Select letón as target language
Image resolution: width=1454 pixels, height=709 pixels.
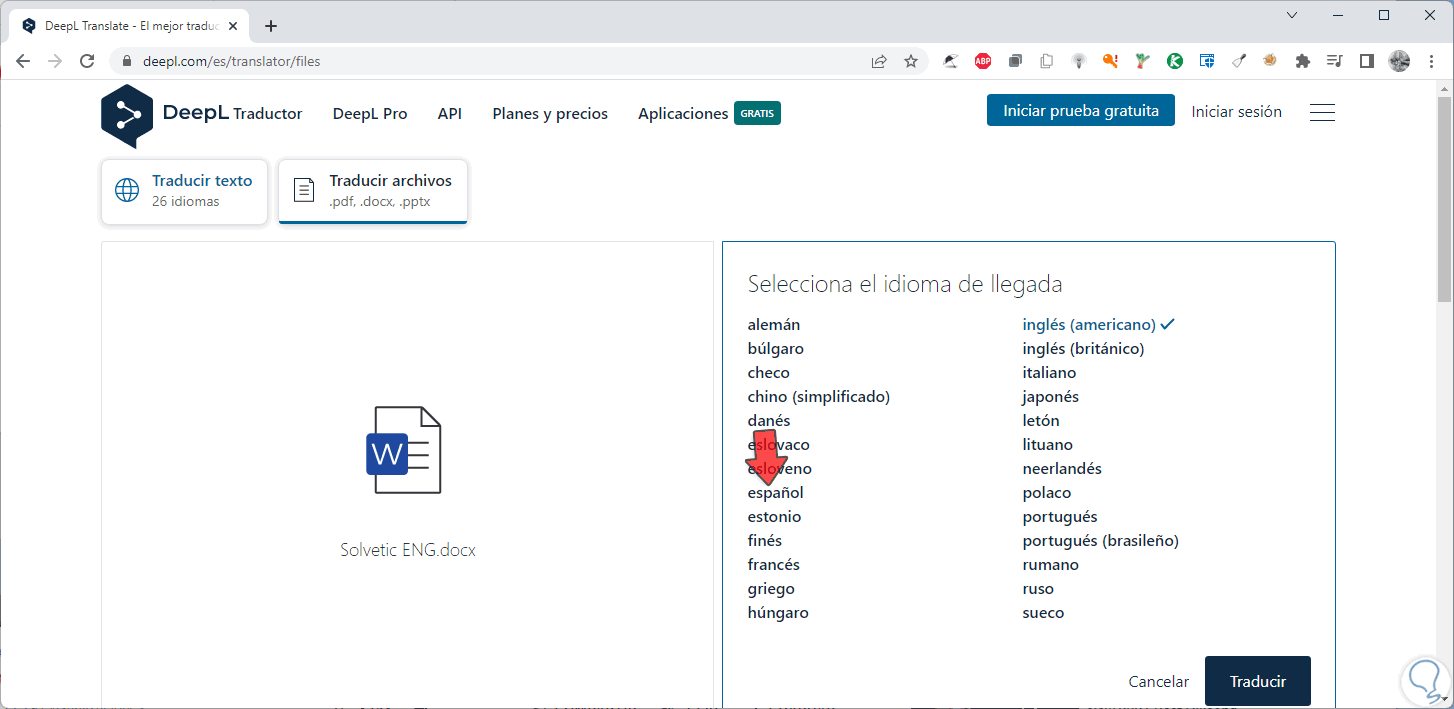tap(1041, 420)
